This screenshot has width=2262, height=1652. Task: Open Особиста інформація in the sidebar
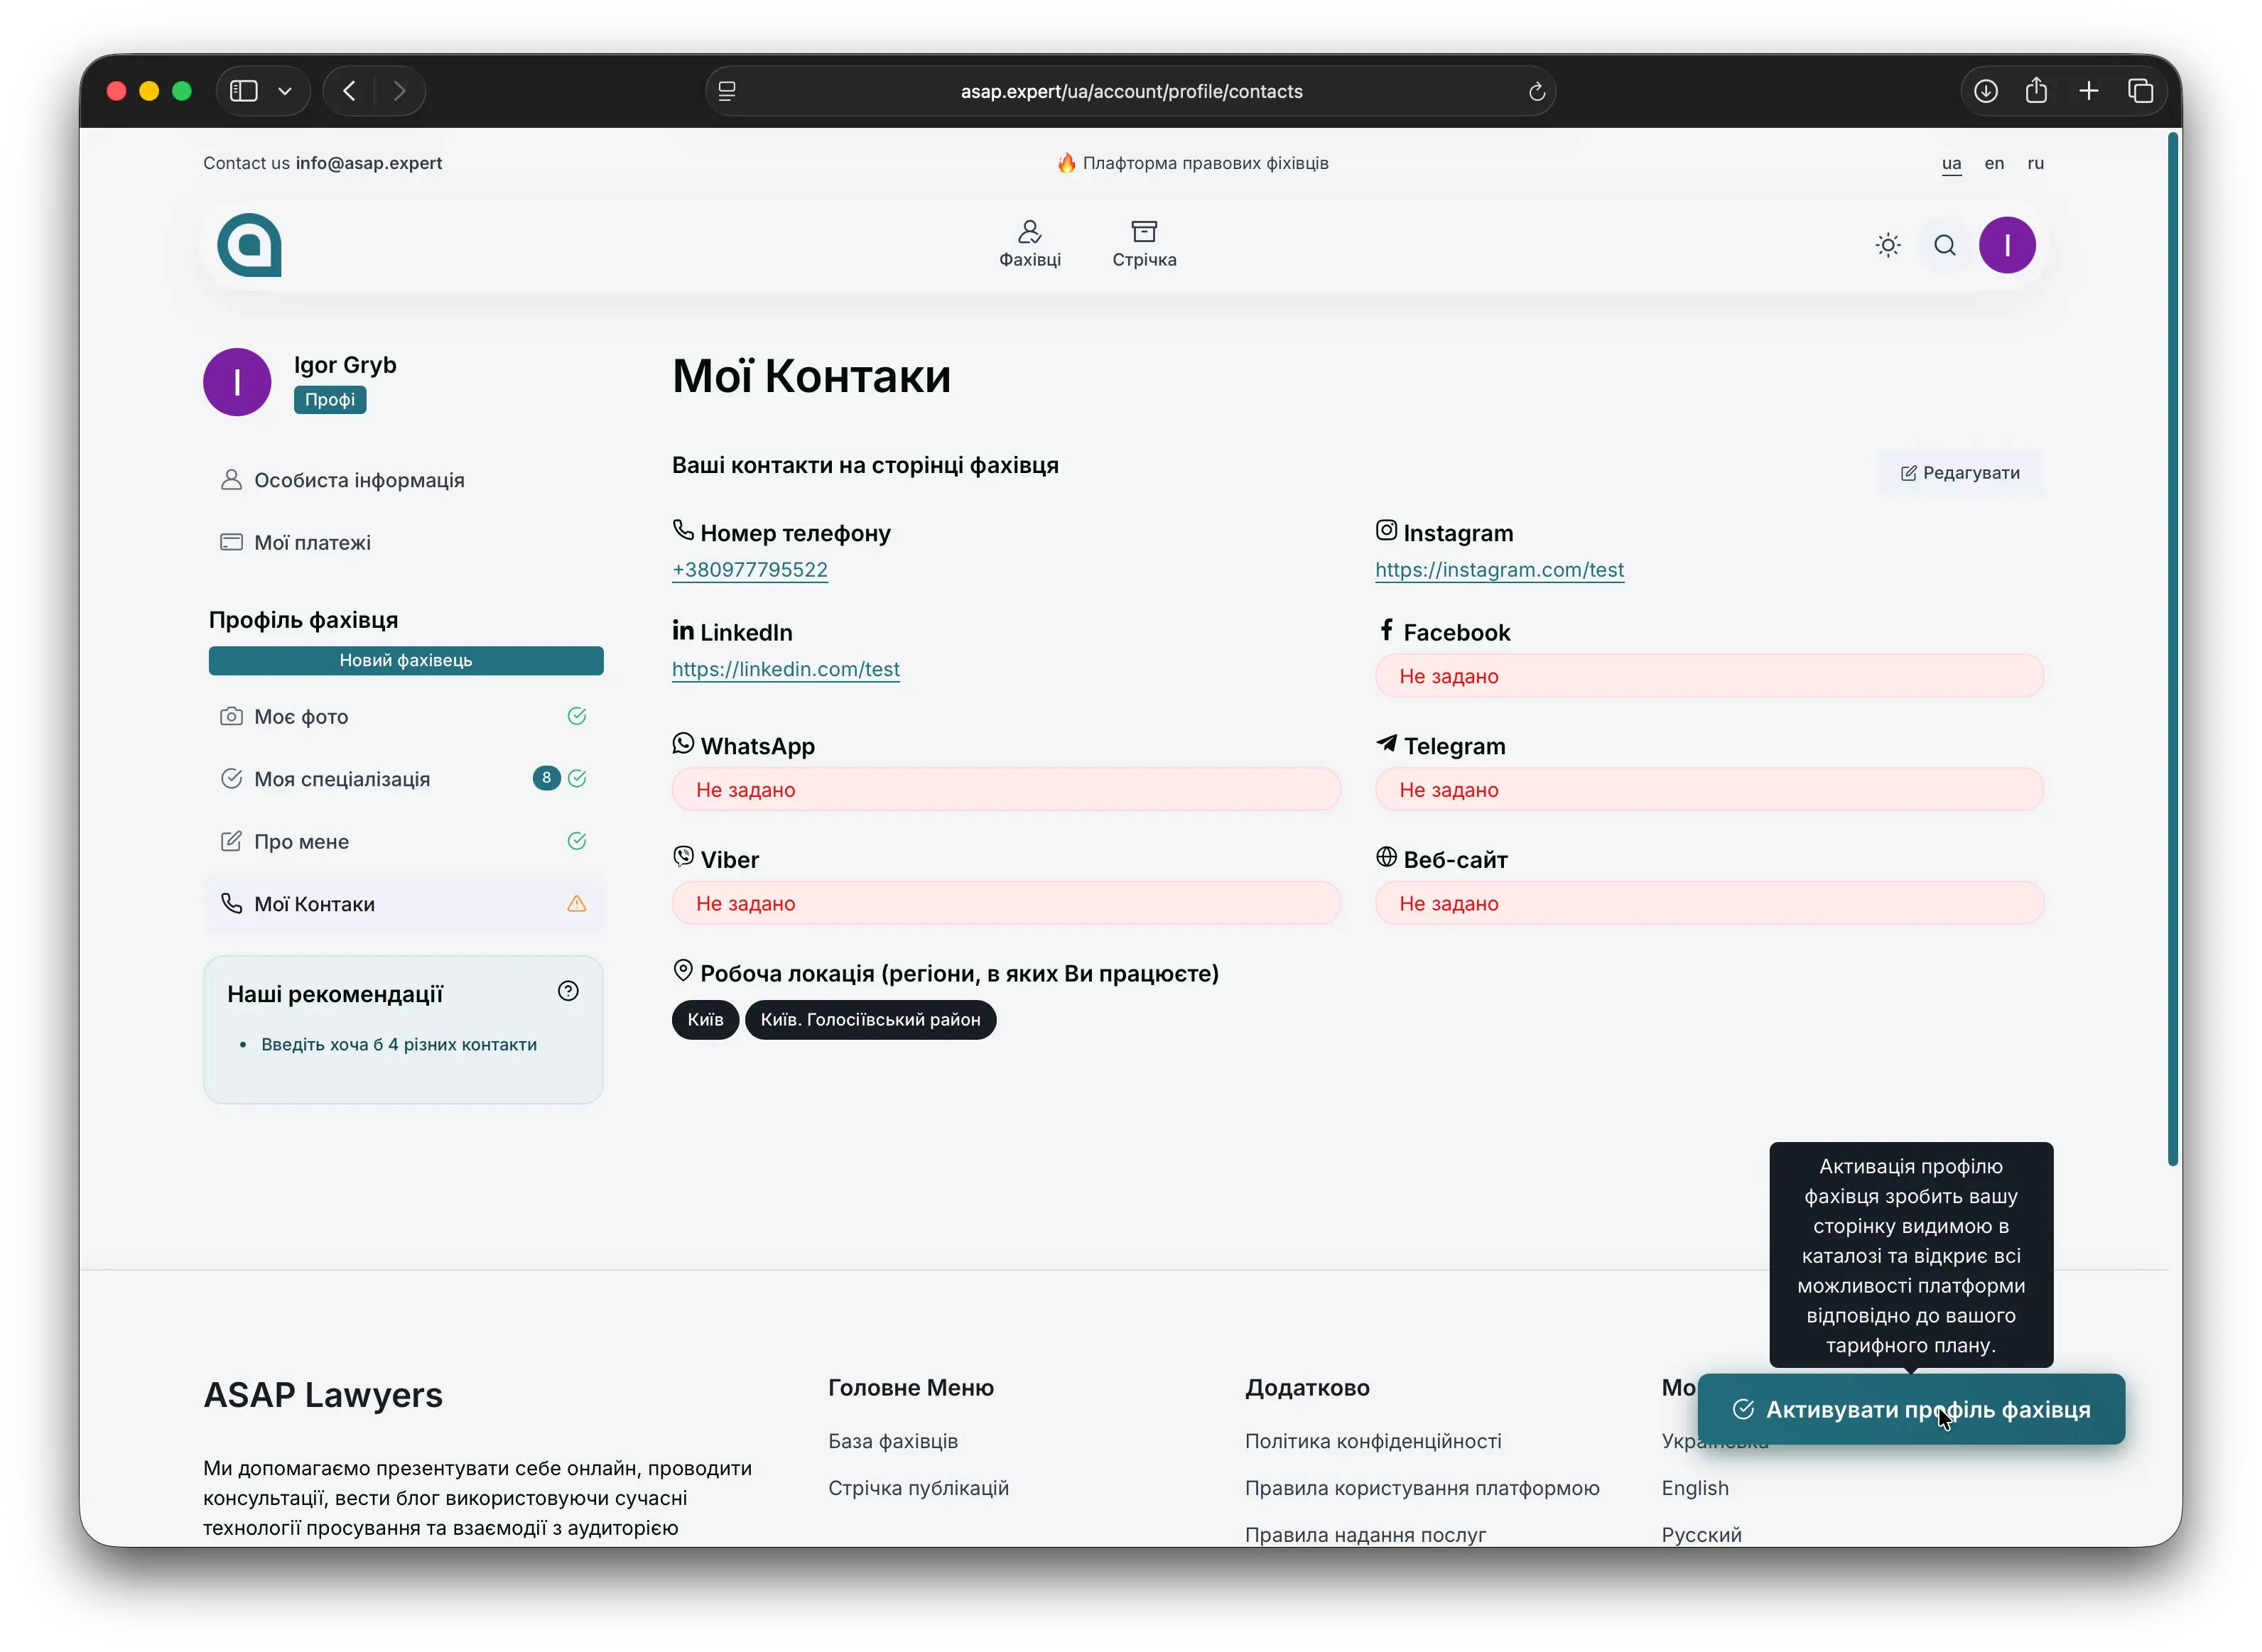(x=358, y=480)
